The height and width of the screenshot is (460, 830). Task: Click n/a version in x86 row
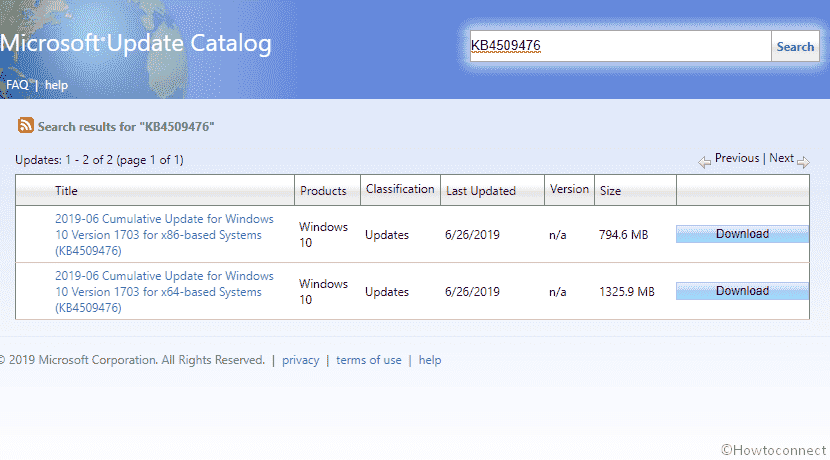557,234
